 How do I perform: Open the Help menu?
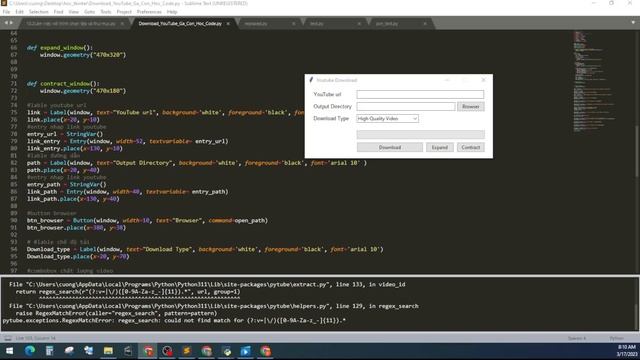click(172, 12)
